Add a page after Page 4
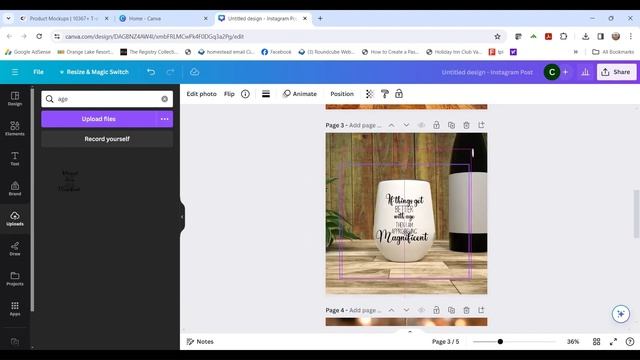Viewport: 640px width, 360px height. 481,310
